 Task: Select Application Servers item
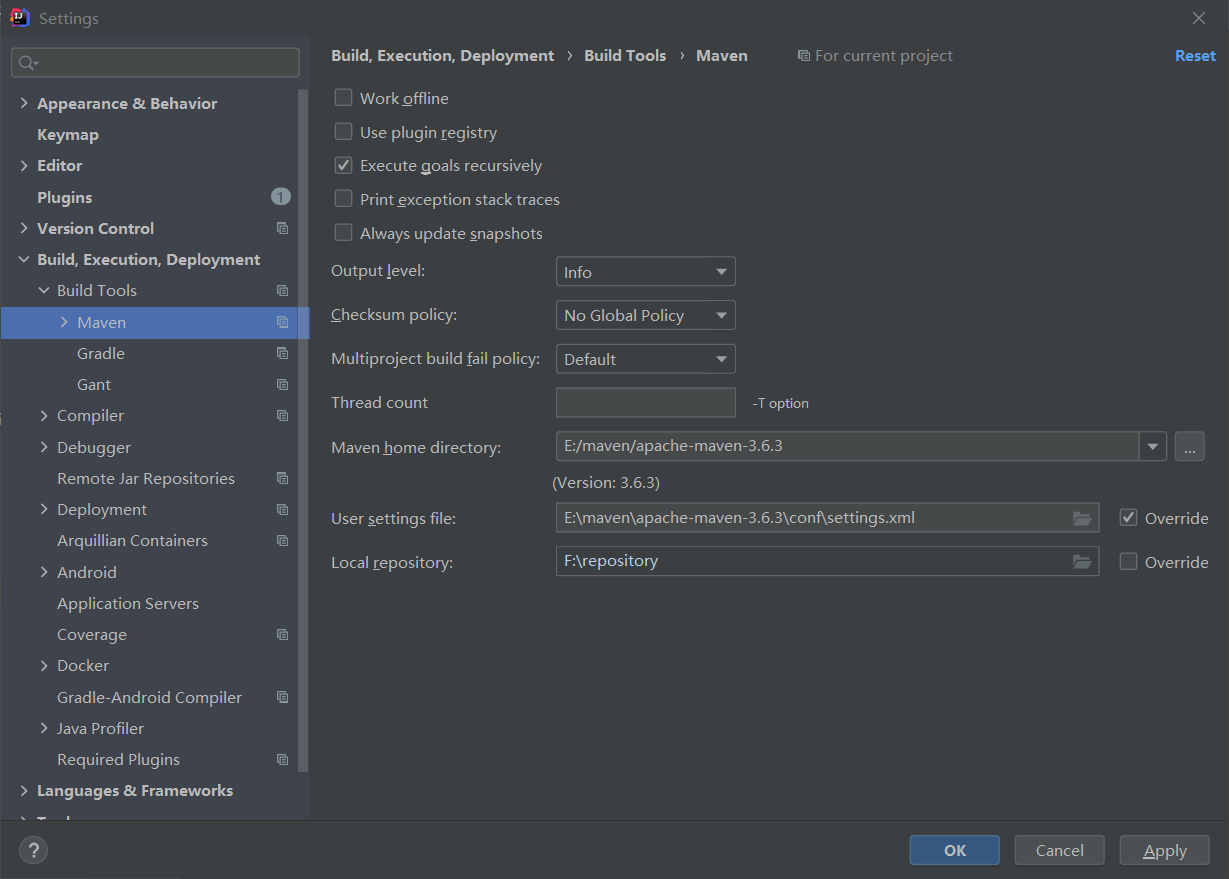tap(128, 603)
